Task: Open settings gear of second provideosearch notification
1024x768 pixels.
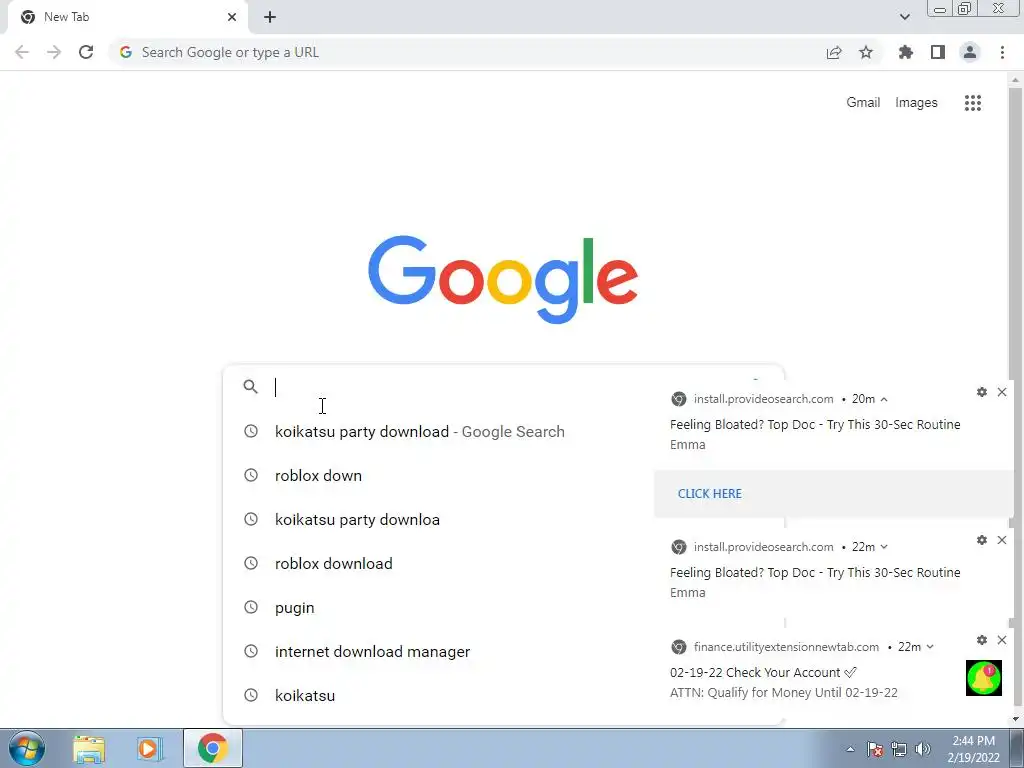Action: pyautogui.click(x=982, y=540)
